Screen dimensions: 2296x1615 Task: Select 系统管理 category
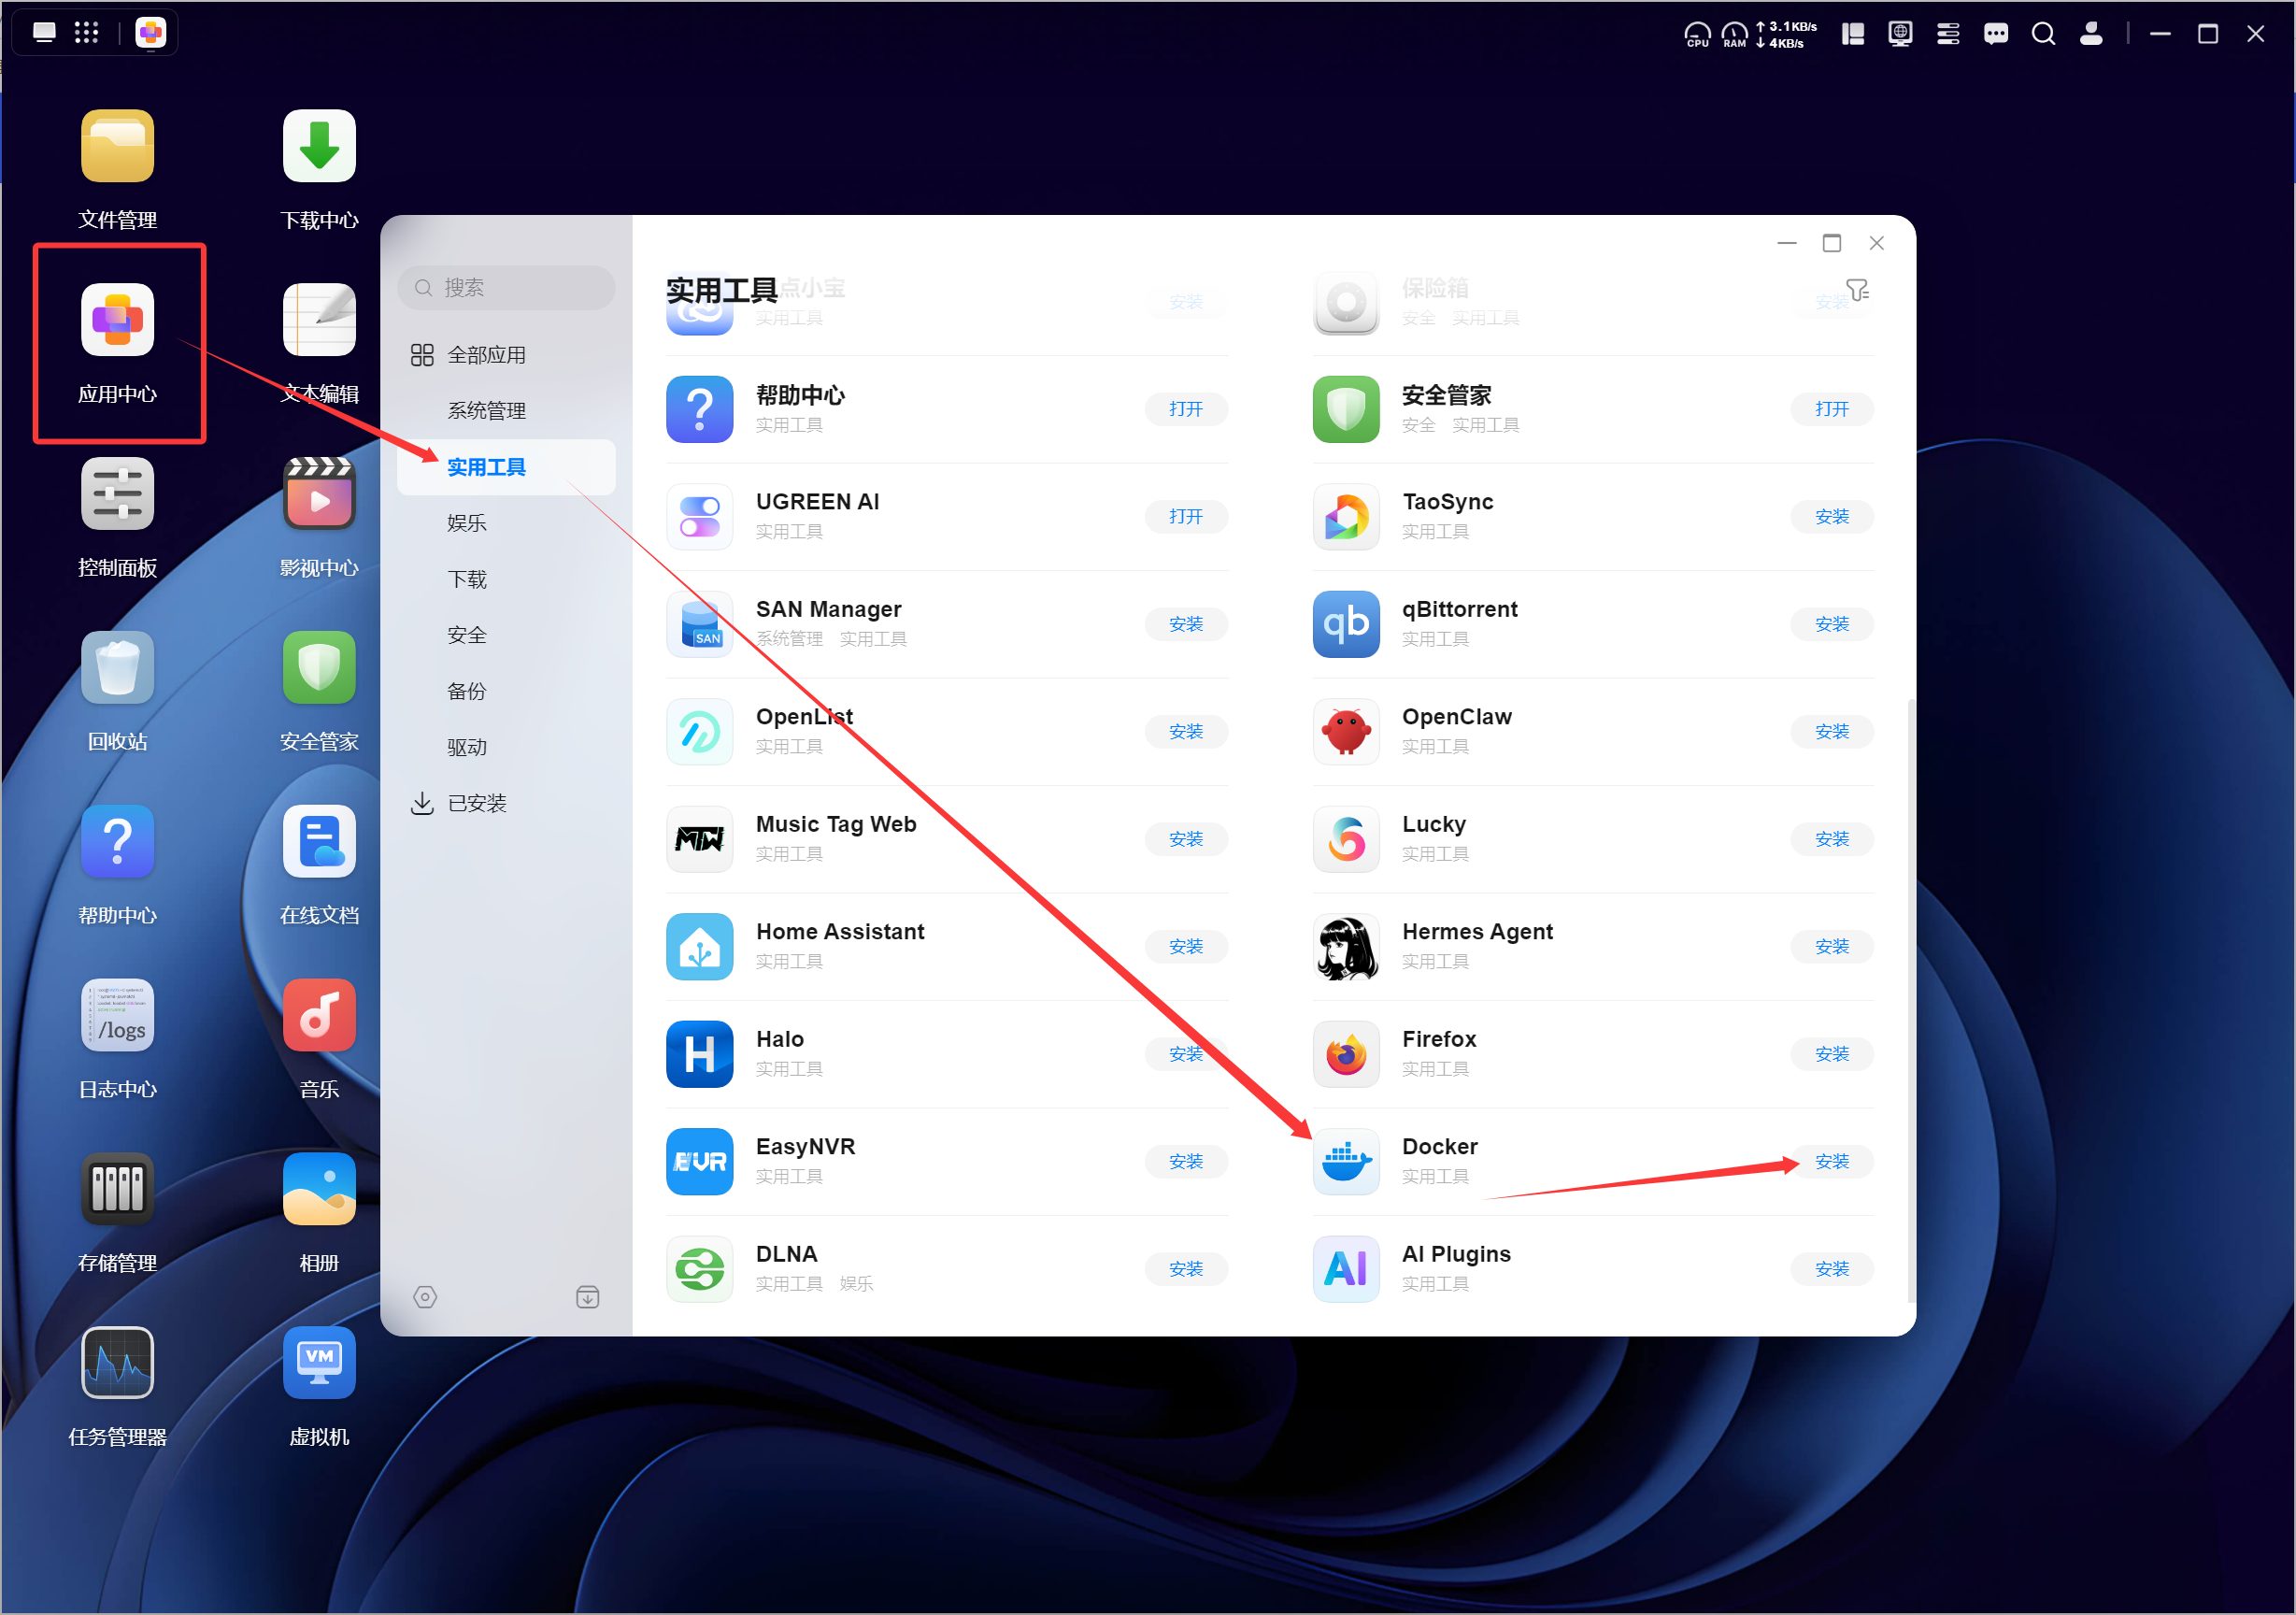[x=506, y=411]
